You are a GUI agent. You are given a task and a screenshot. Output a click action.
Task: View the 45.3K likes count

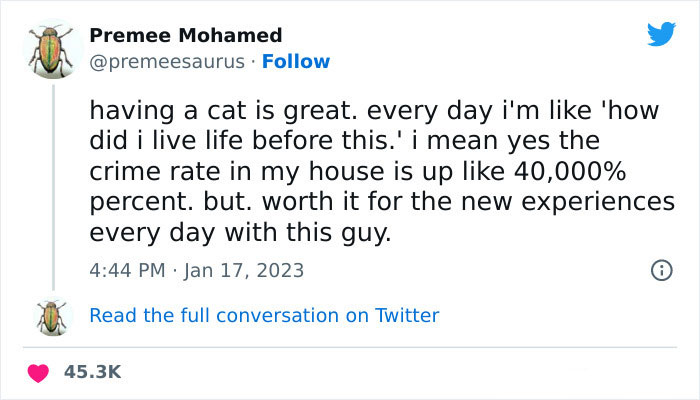(x=92, y=372)
